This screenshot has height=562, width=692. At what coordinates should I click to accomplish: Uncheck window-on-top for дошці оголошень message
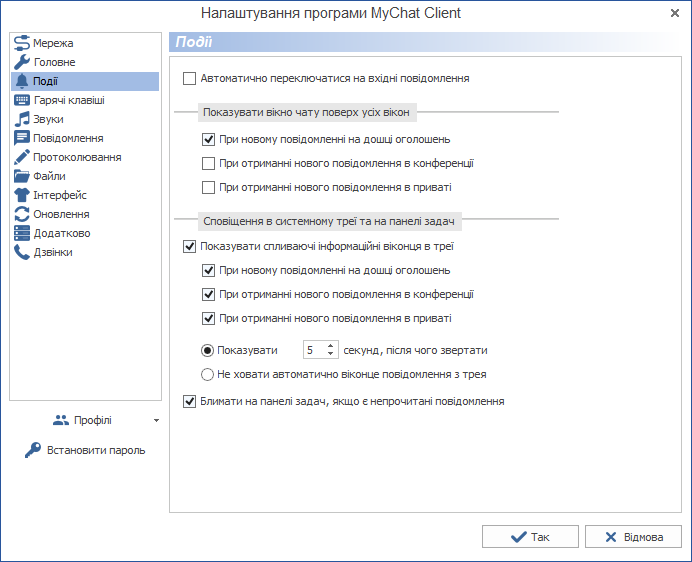pyautogui.click(x=208, y=140)
